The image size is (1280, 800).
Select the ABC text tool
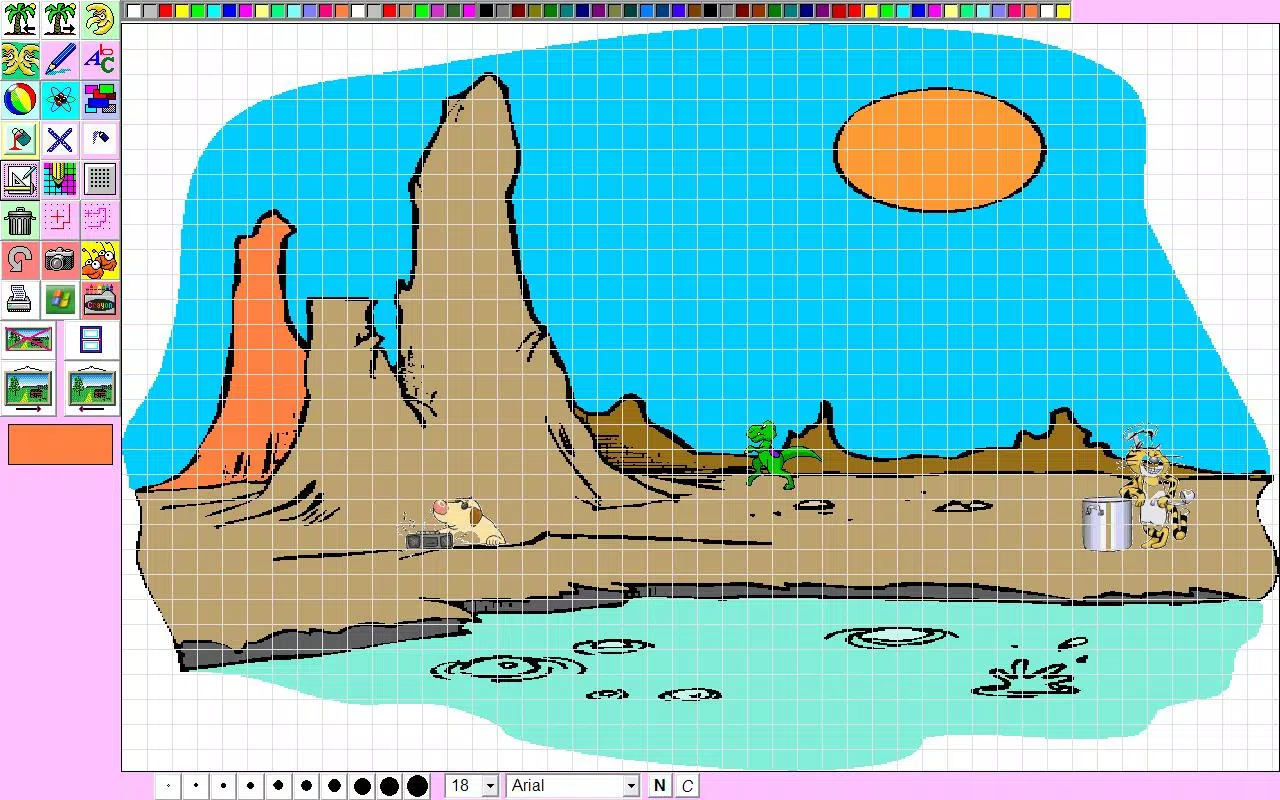tap(99, 59)
